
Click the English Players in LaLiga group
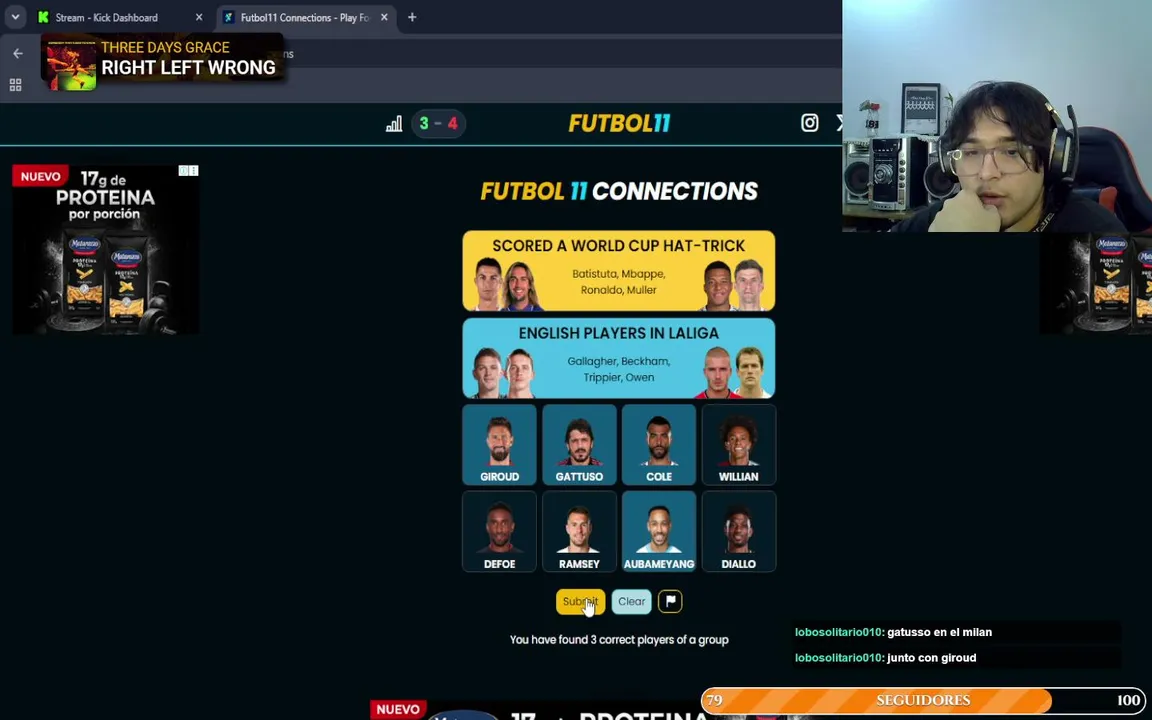619,358
